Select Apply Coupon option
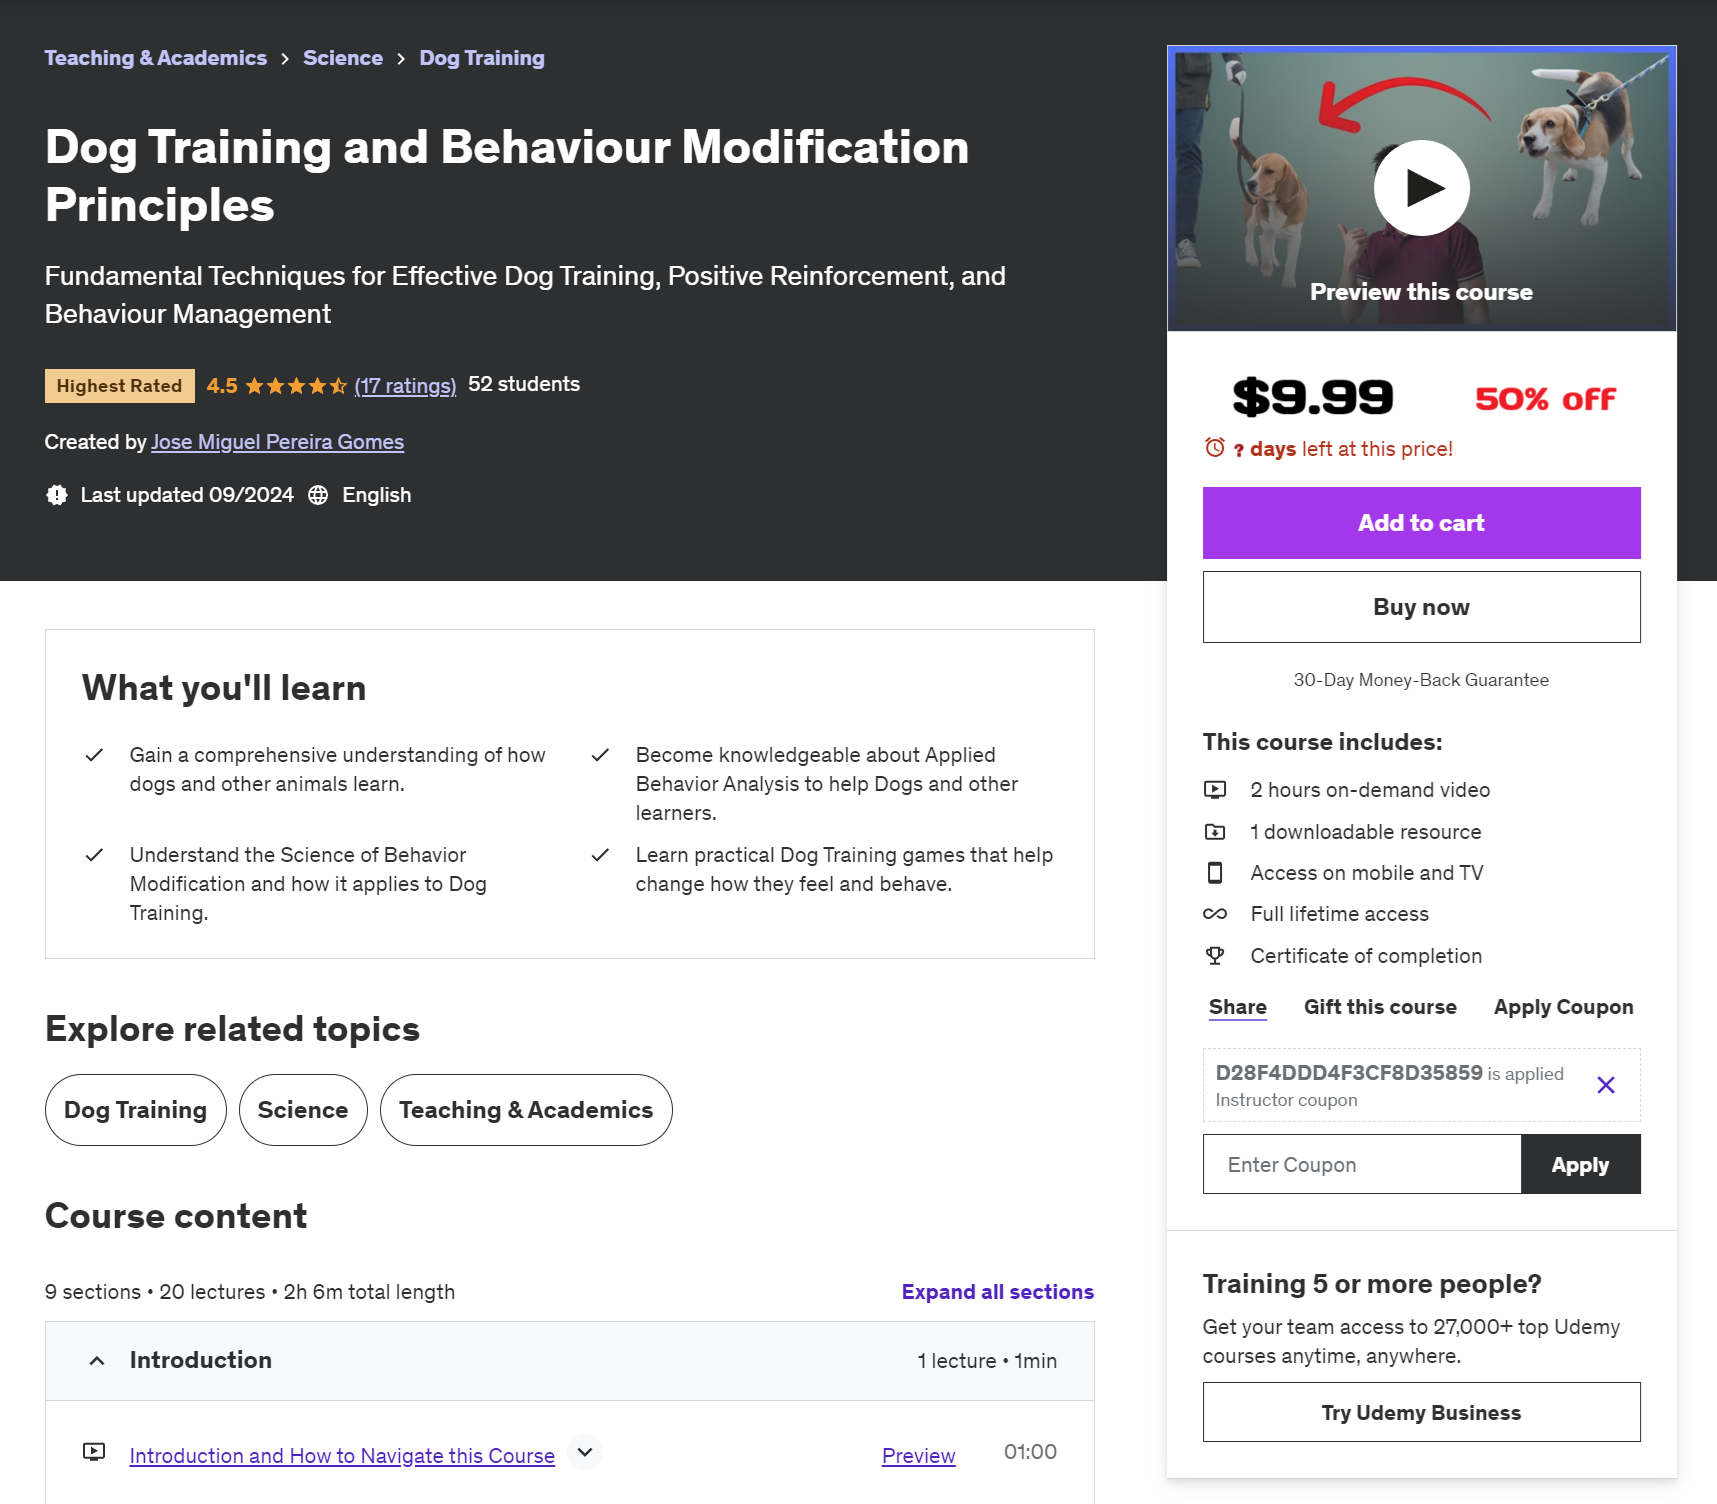Image resolution: width=1717 pixels, height=1504 pixels. coord(1564,1007)
